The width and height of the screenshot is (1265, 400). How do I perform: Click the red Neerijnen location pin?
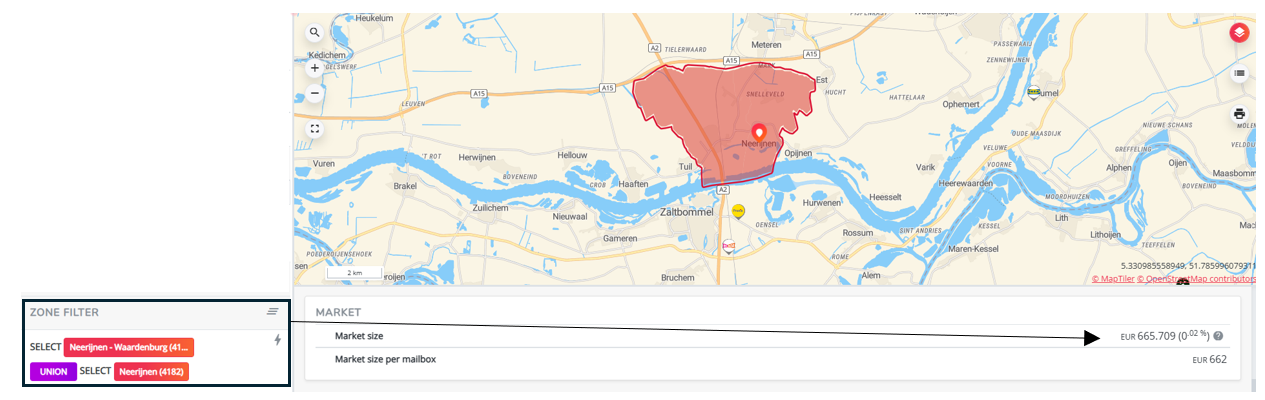pyautogui.click(x=758, y=132)
